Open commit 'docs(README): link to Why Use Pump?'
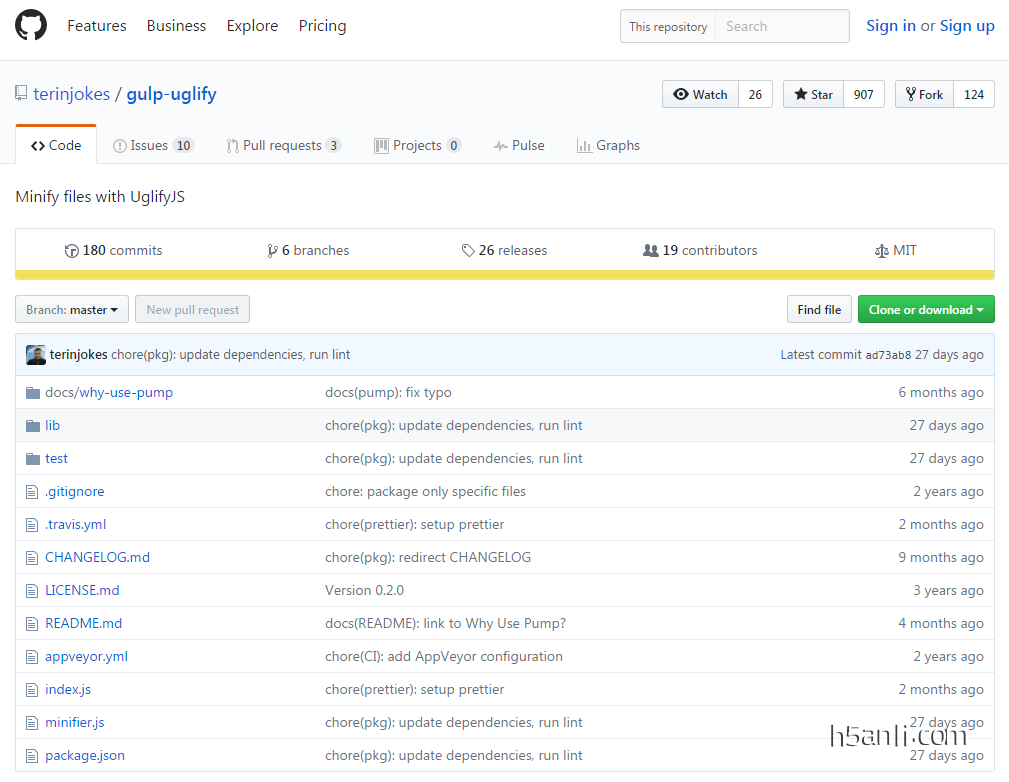 pyautogui.click(x=445, y=624)
